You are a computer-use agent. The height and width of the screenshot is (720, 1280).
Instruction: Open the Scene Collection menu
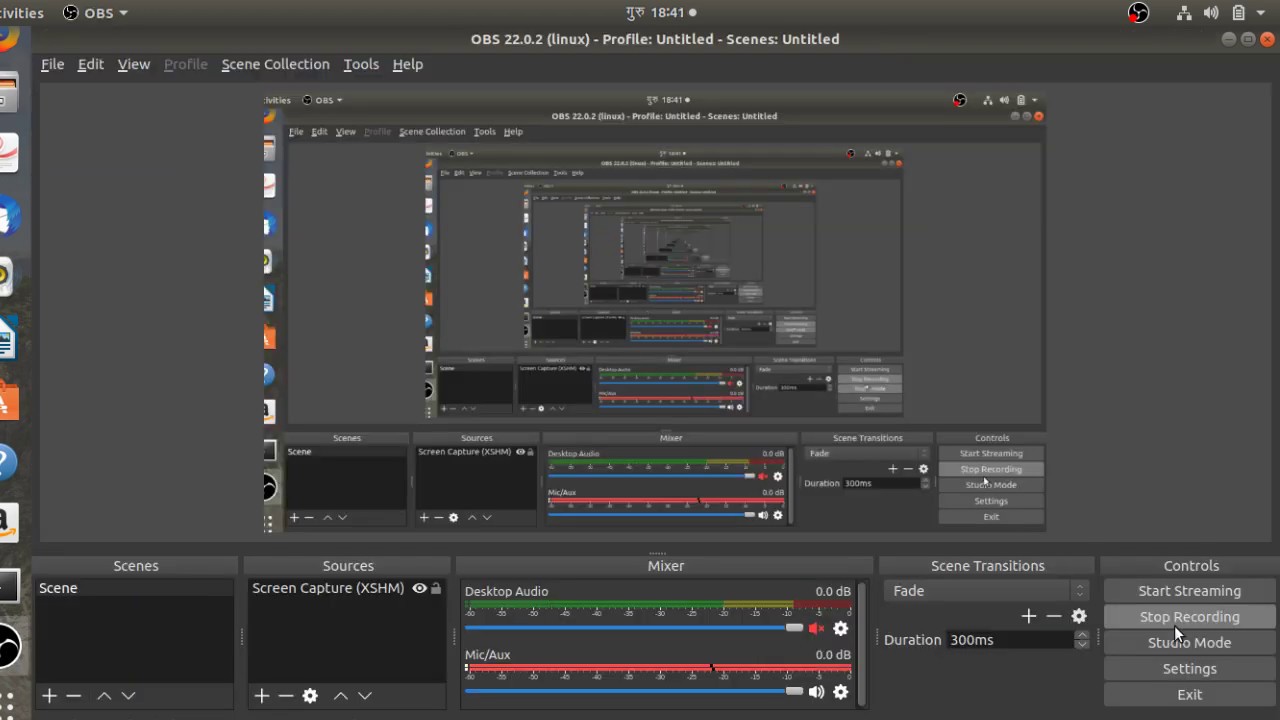coord(275,64)
